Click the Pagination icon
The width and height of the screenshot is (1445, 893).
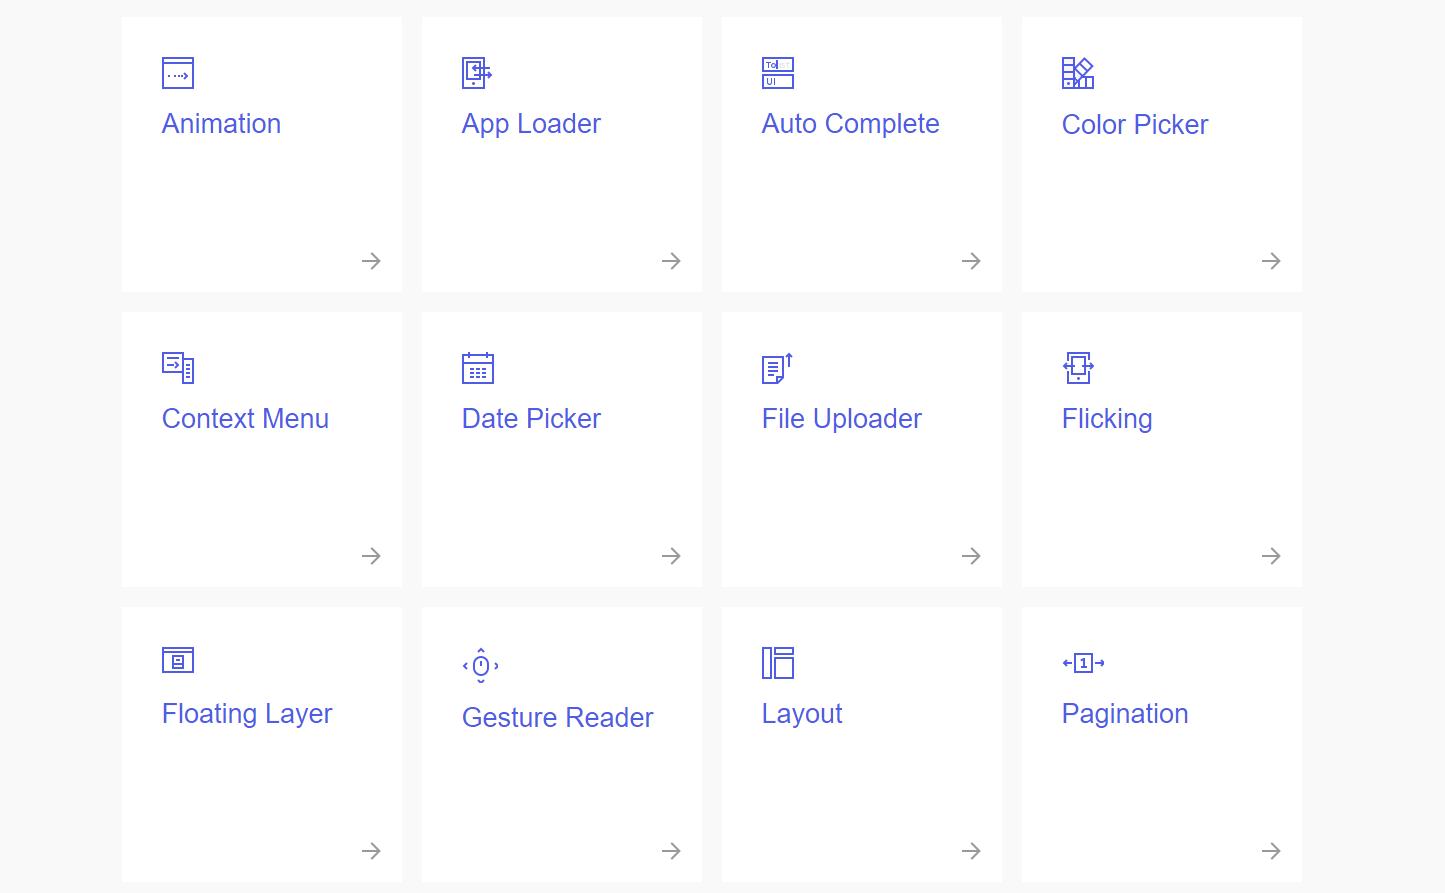coord(1083,663)
